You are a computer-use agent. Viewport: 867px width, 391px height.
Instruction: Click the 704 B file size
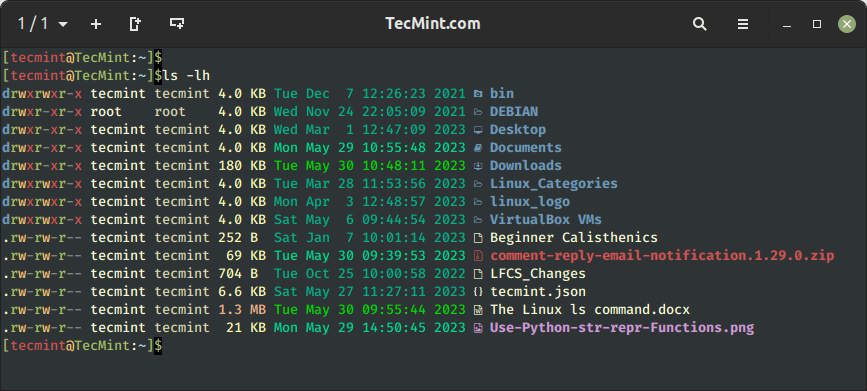(x=238, y=274)
